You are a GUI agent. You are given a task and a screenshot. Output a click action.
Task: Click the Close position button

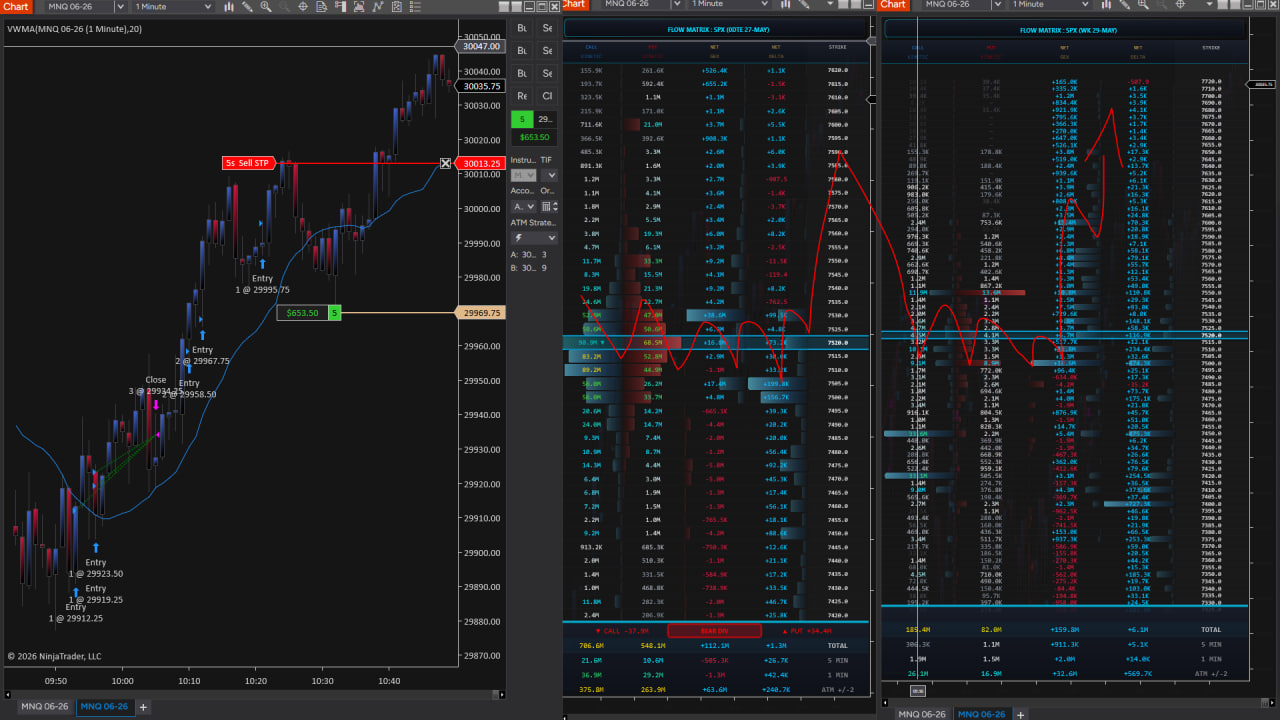(x=547, y=96)
